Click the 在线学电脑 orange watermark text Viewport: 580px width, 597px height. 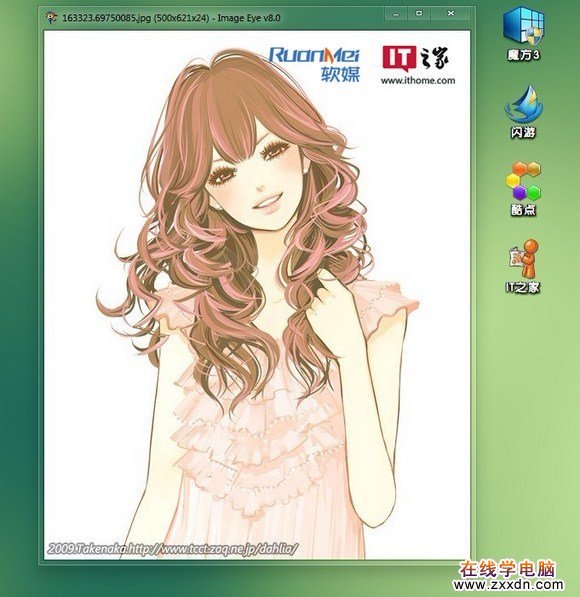pyautogui.click(x=507, y=570)
